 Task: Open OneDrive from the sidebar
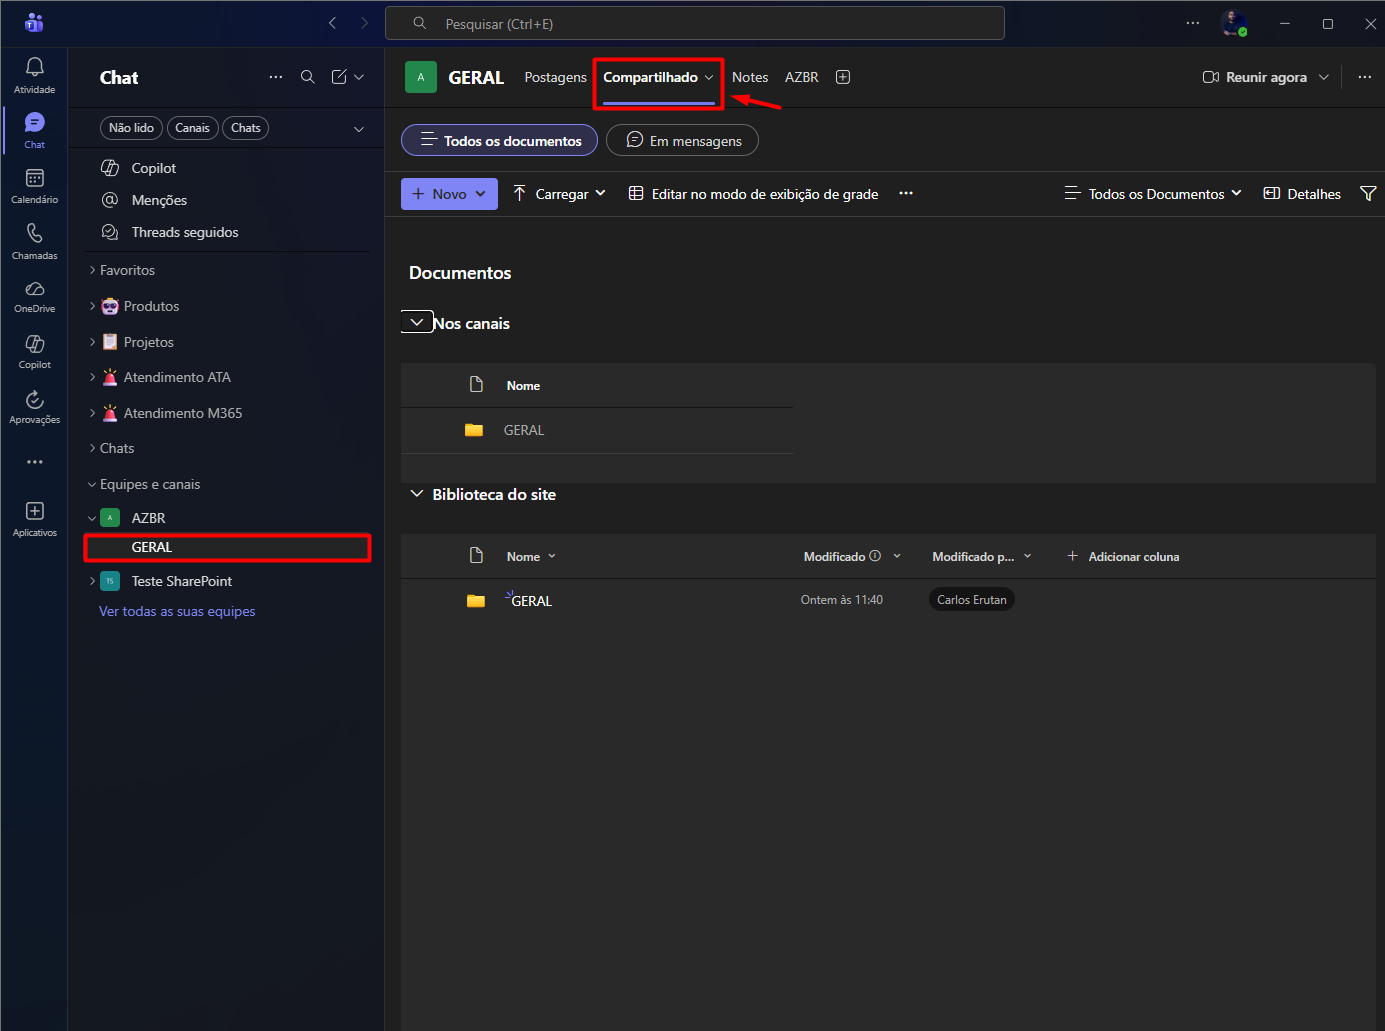34,290
